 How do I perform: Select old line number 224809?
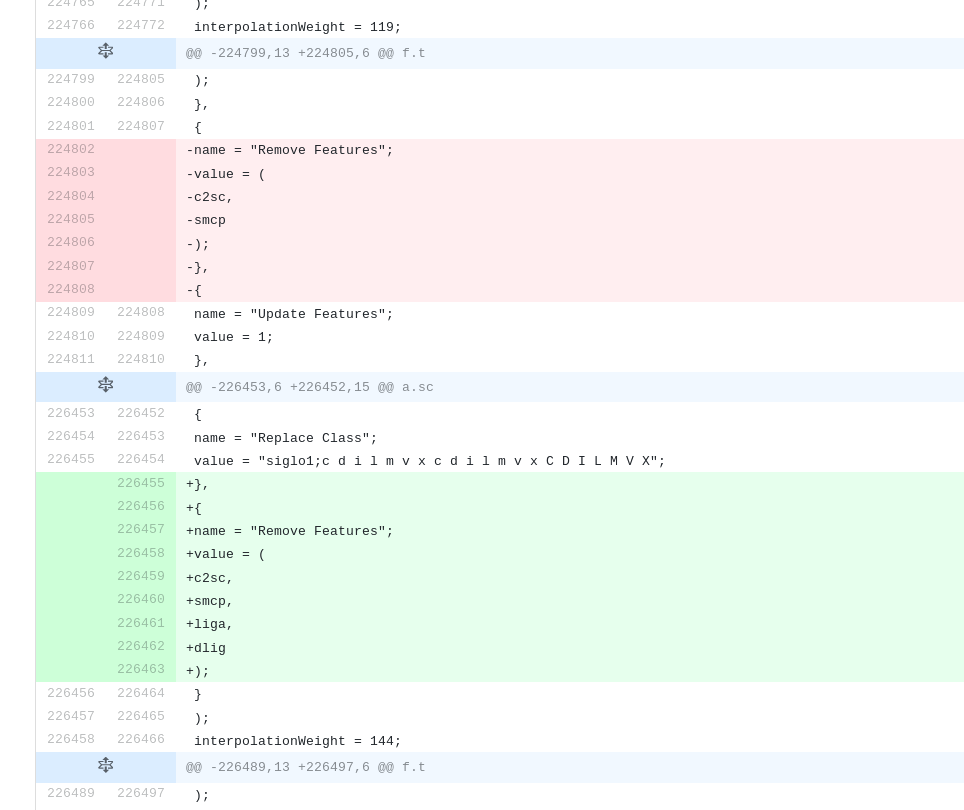tap(71, 312)
